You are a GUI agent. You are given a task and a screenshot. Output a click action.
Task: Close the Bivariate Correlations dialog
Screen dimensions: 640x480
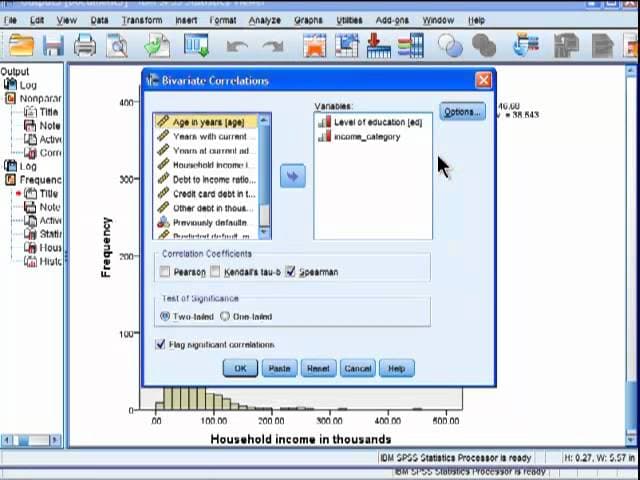(x=484, y=80)
